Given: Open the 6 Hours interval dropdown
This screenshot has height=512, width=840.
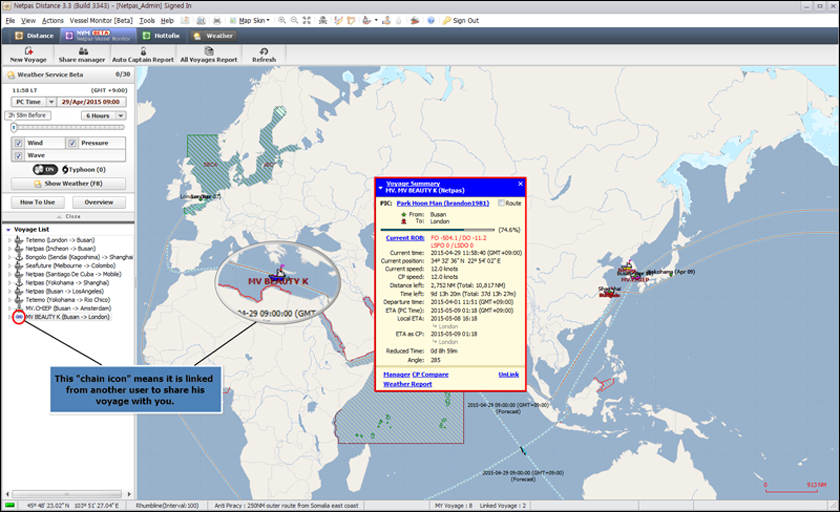Looking at the screenshot, I should [x=121, y=116].
